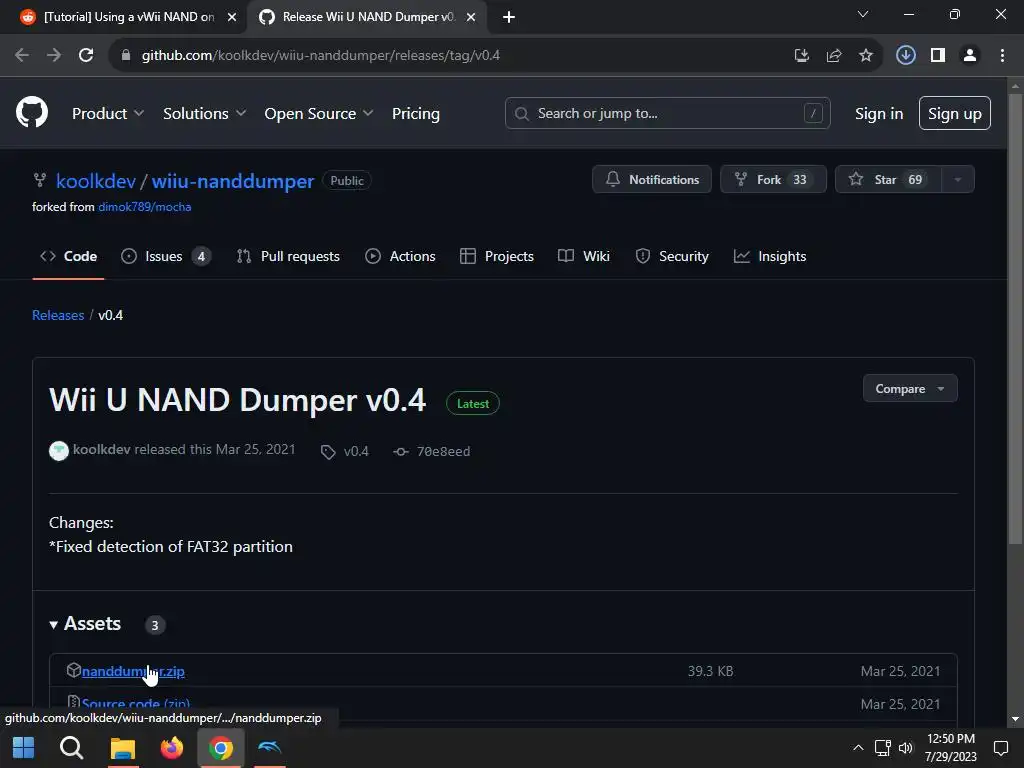
Task: Open the volume control in the tray
Action: tap(906, 748)
